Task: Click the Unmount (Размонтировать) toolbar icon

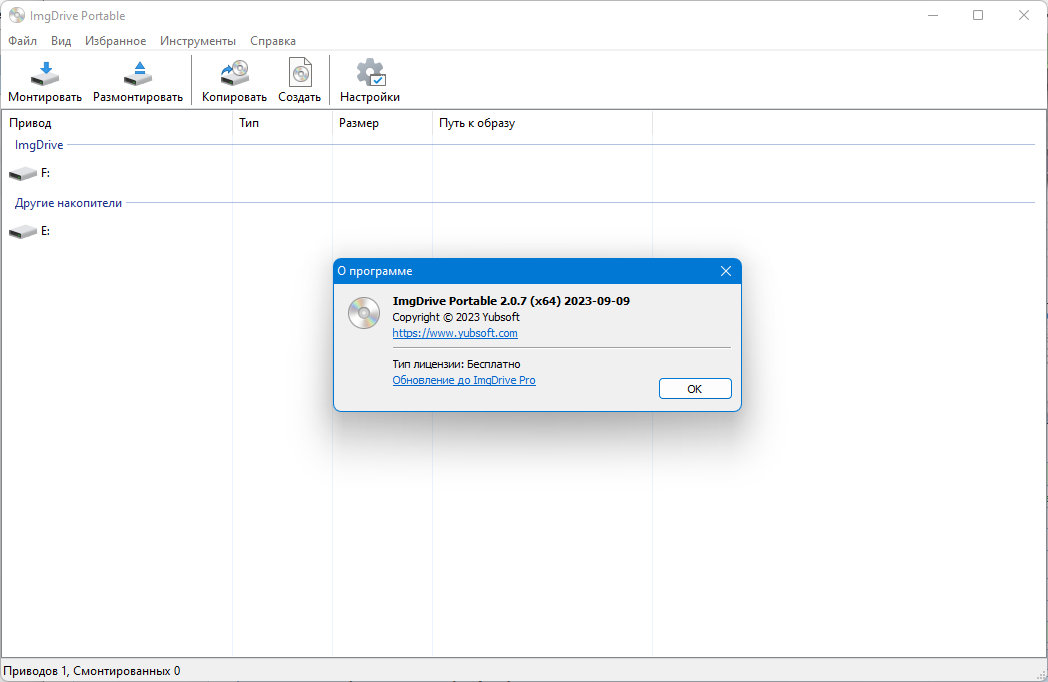Action: (x=138, y=73)
